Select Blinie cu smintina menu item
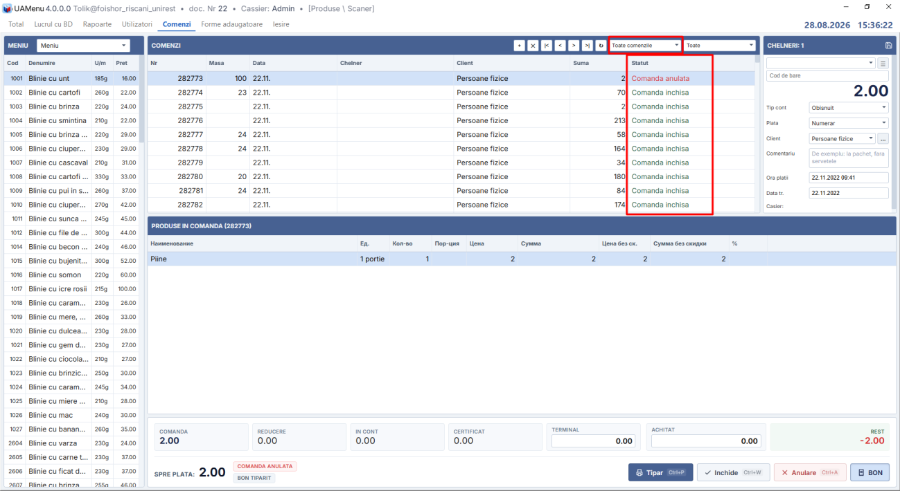This screenshot has width=900, height=491. point(71,121)
